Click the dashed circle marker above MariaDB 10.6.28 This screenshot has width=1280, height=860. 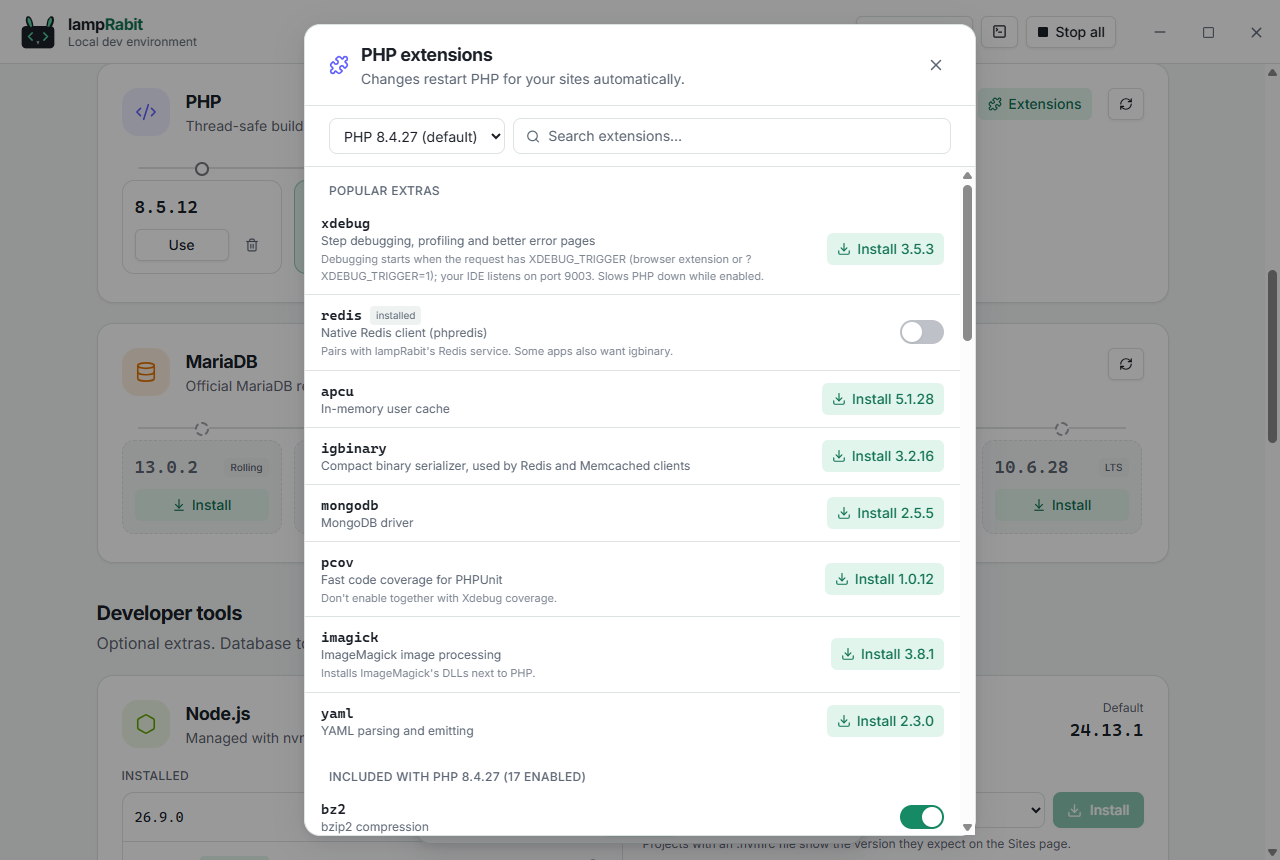click(1062, 429)
